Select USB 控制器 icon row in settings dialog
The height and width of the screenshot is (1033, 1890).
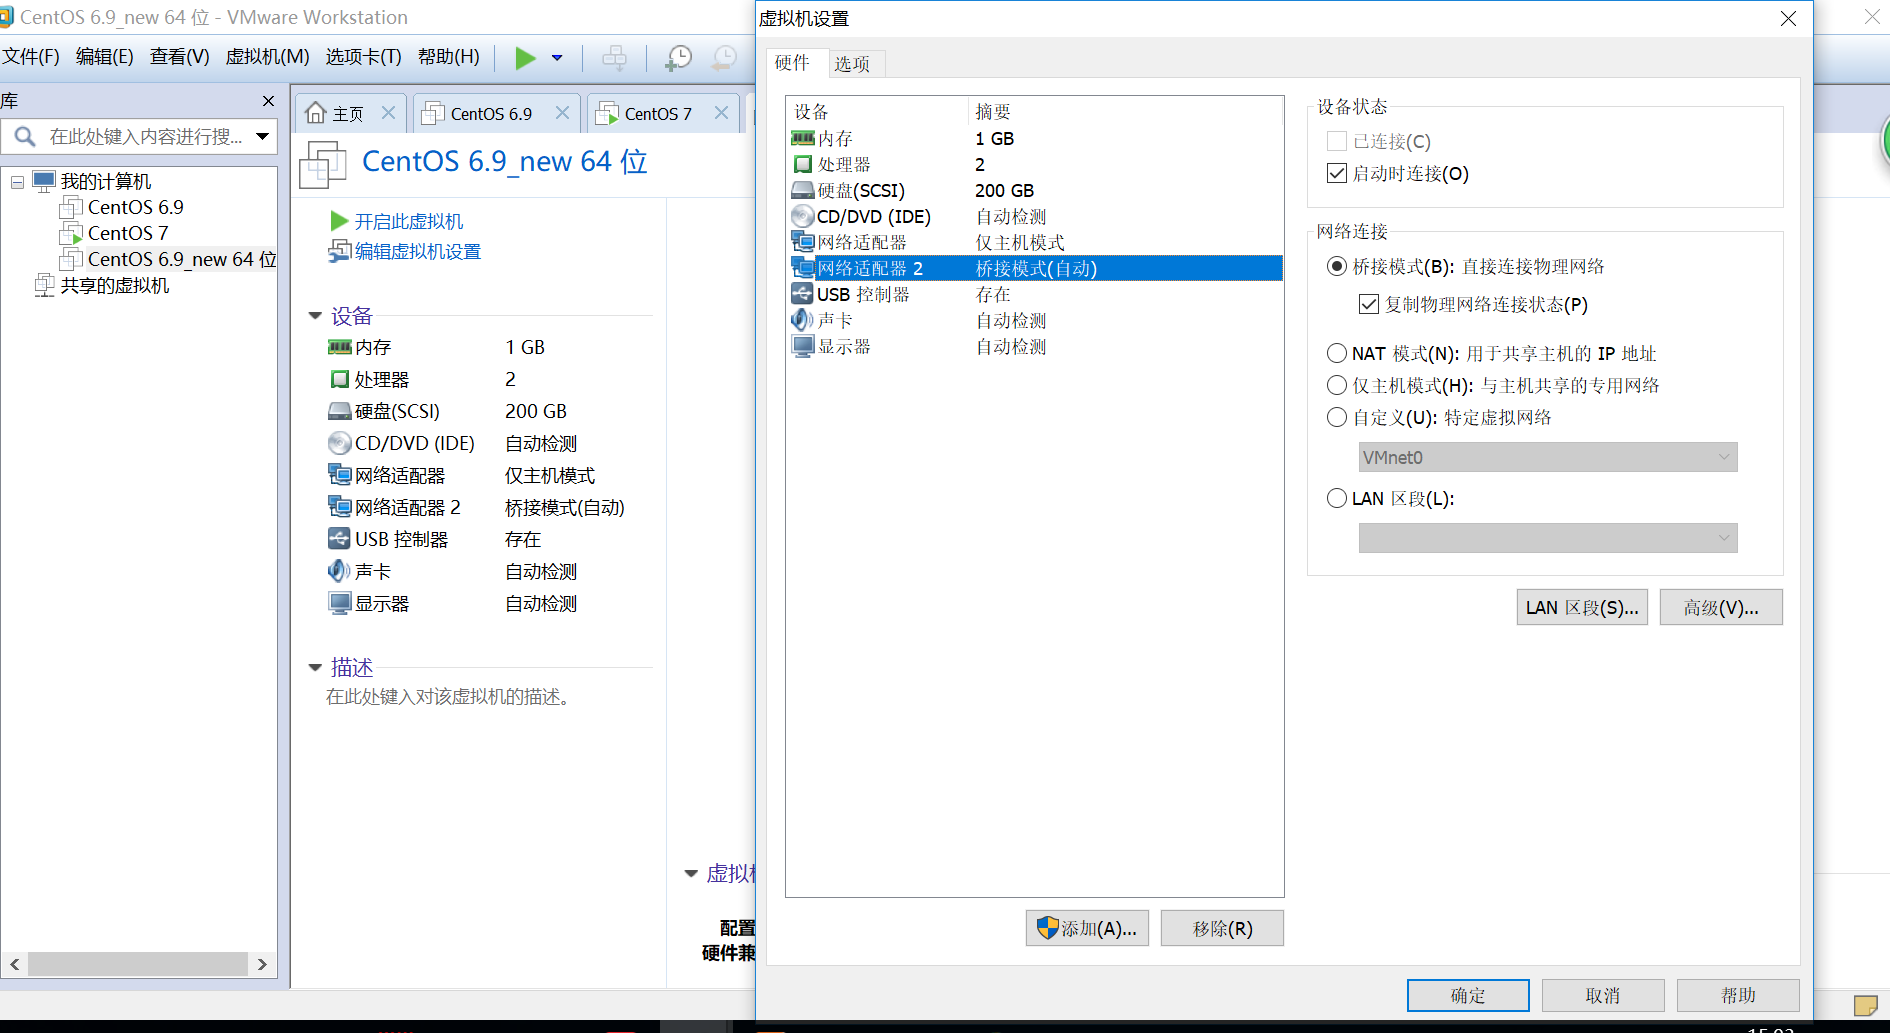click(x=802, y=294)
